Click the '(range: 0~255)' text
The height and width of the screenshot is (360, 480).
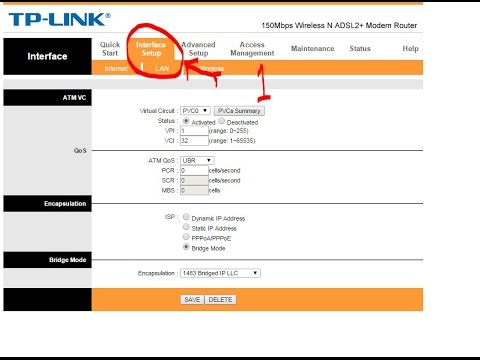click(229, 131)
